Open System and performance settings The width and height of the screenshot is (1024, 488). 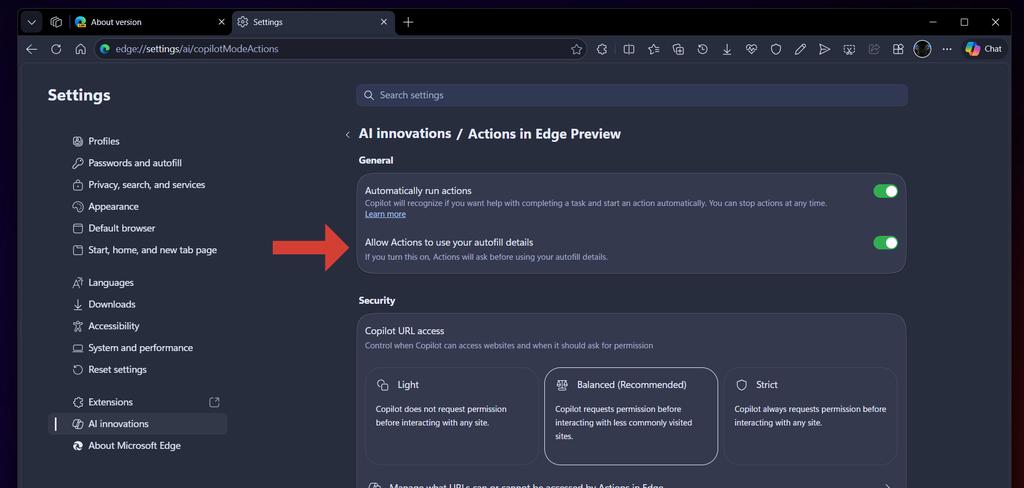coord(138,348)
